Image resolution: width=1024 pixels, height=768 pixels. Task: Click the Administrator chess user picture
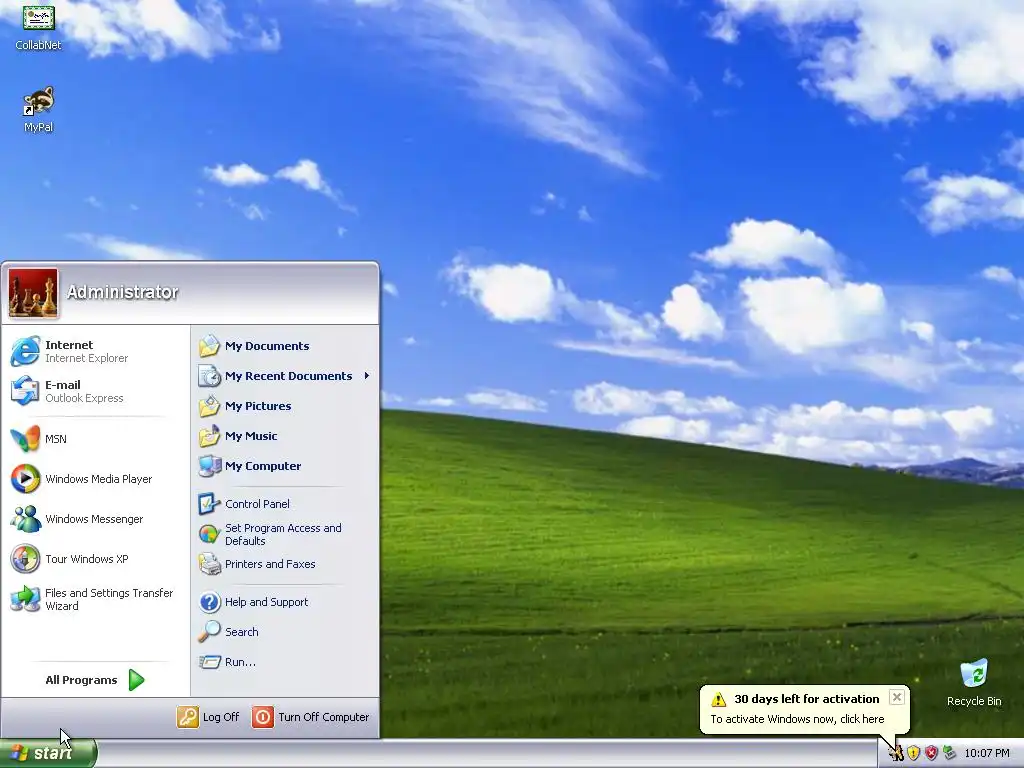pos(33,293)
